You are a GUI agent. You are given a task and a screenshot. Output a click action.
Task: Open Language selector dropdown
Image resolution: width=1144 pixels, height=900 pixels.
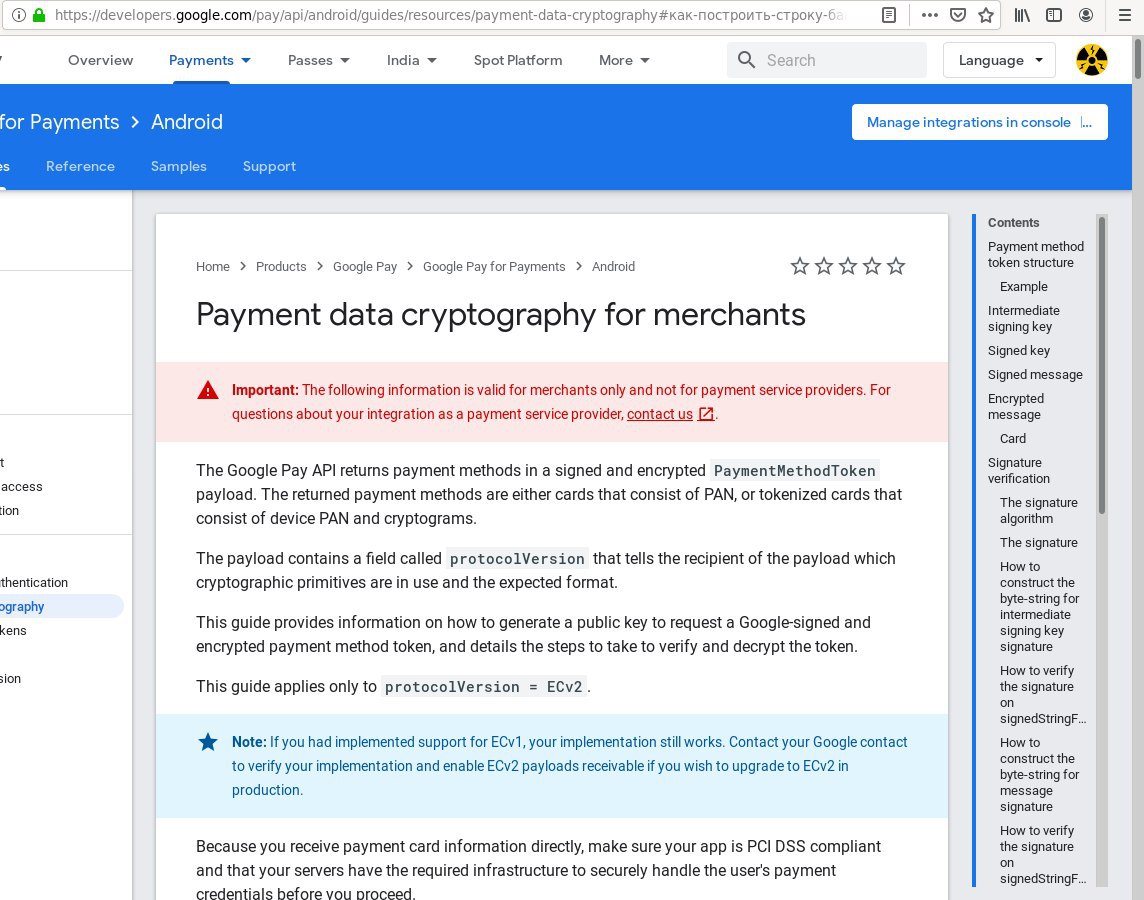tap(1000, 61)
